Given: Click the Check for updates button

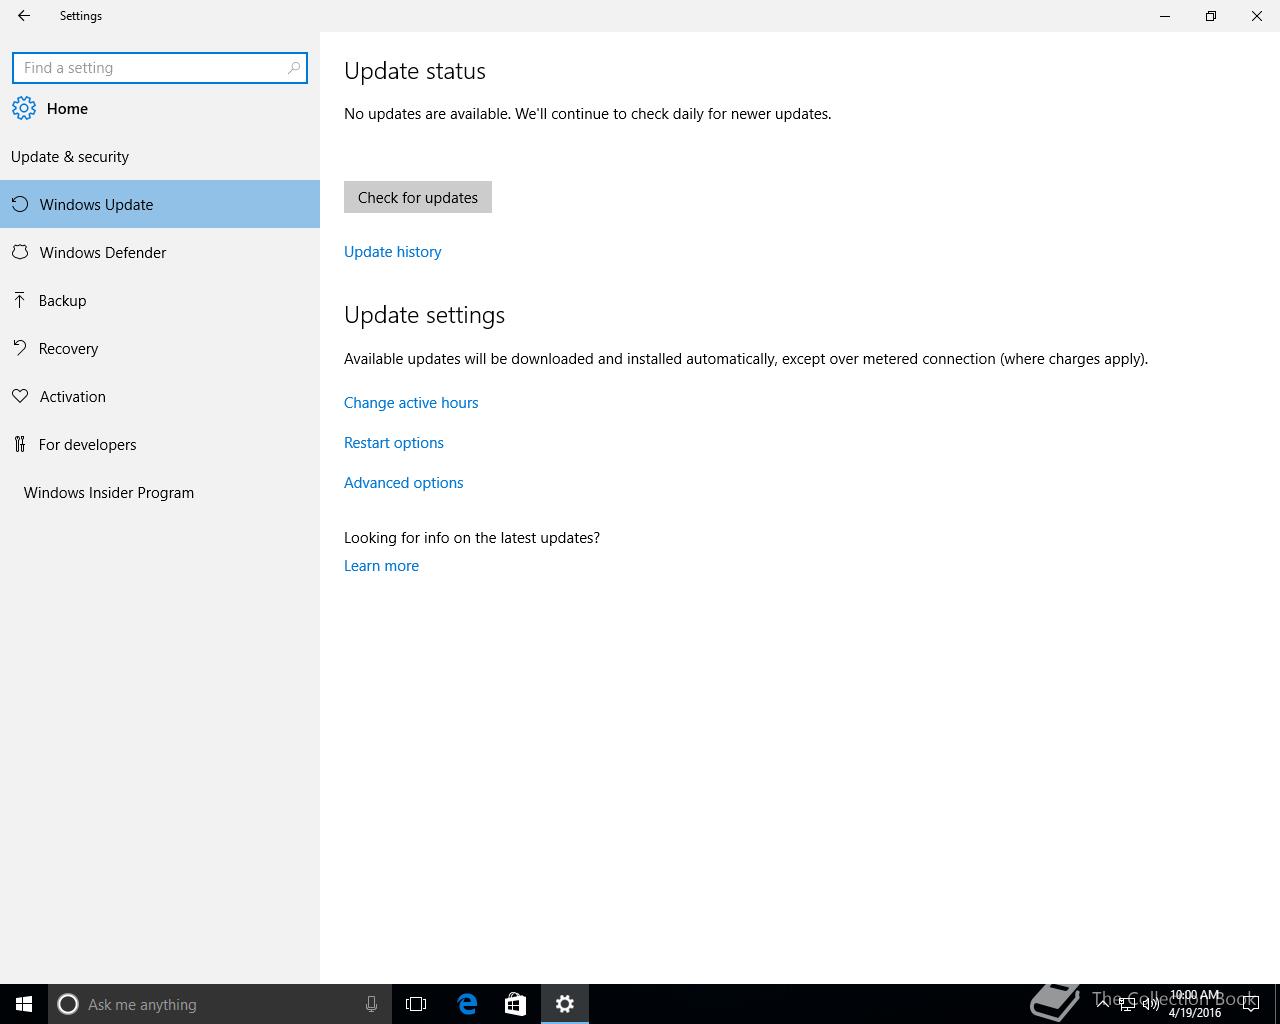Looking at the screenshot, I should (418, 197).
